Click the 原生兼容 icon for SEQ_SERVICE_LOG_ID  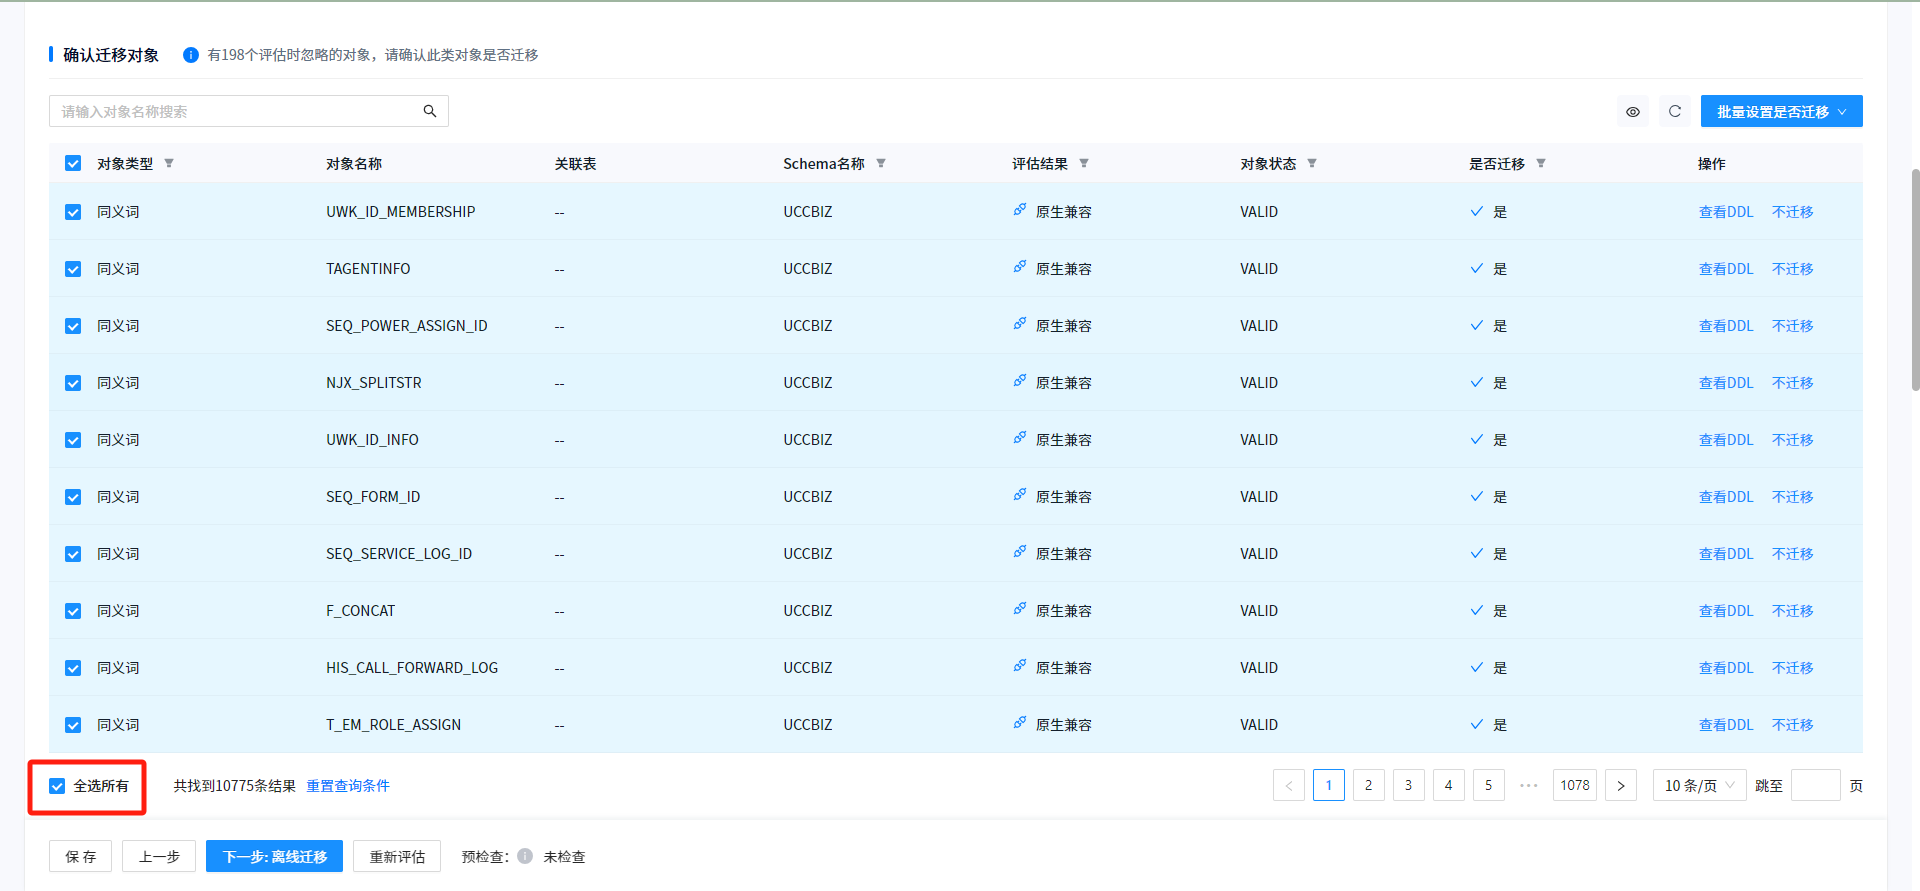click(x=1020, y=552)
